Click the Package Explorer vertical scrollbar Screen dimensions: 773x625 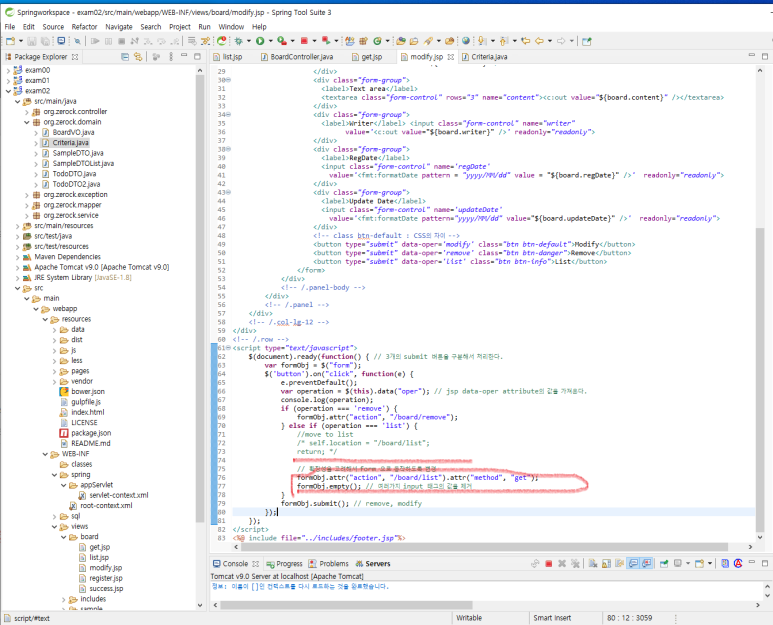click(x=200, y=298)
